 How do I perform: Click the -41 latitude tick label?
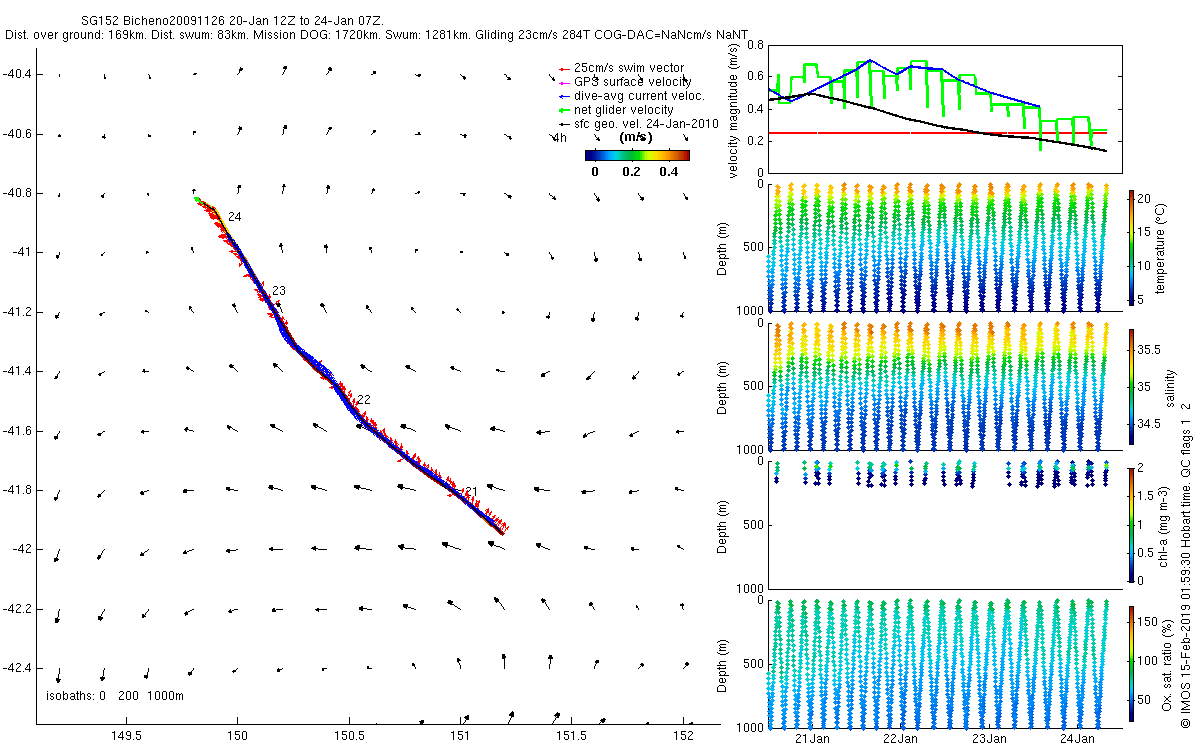click(23, 253)
